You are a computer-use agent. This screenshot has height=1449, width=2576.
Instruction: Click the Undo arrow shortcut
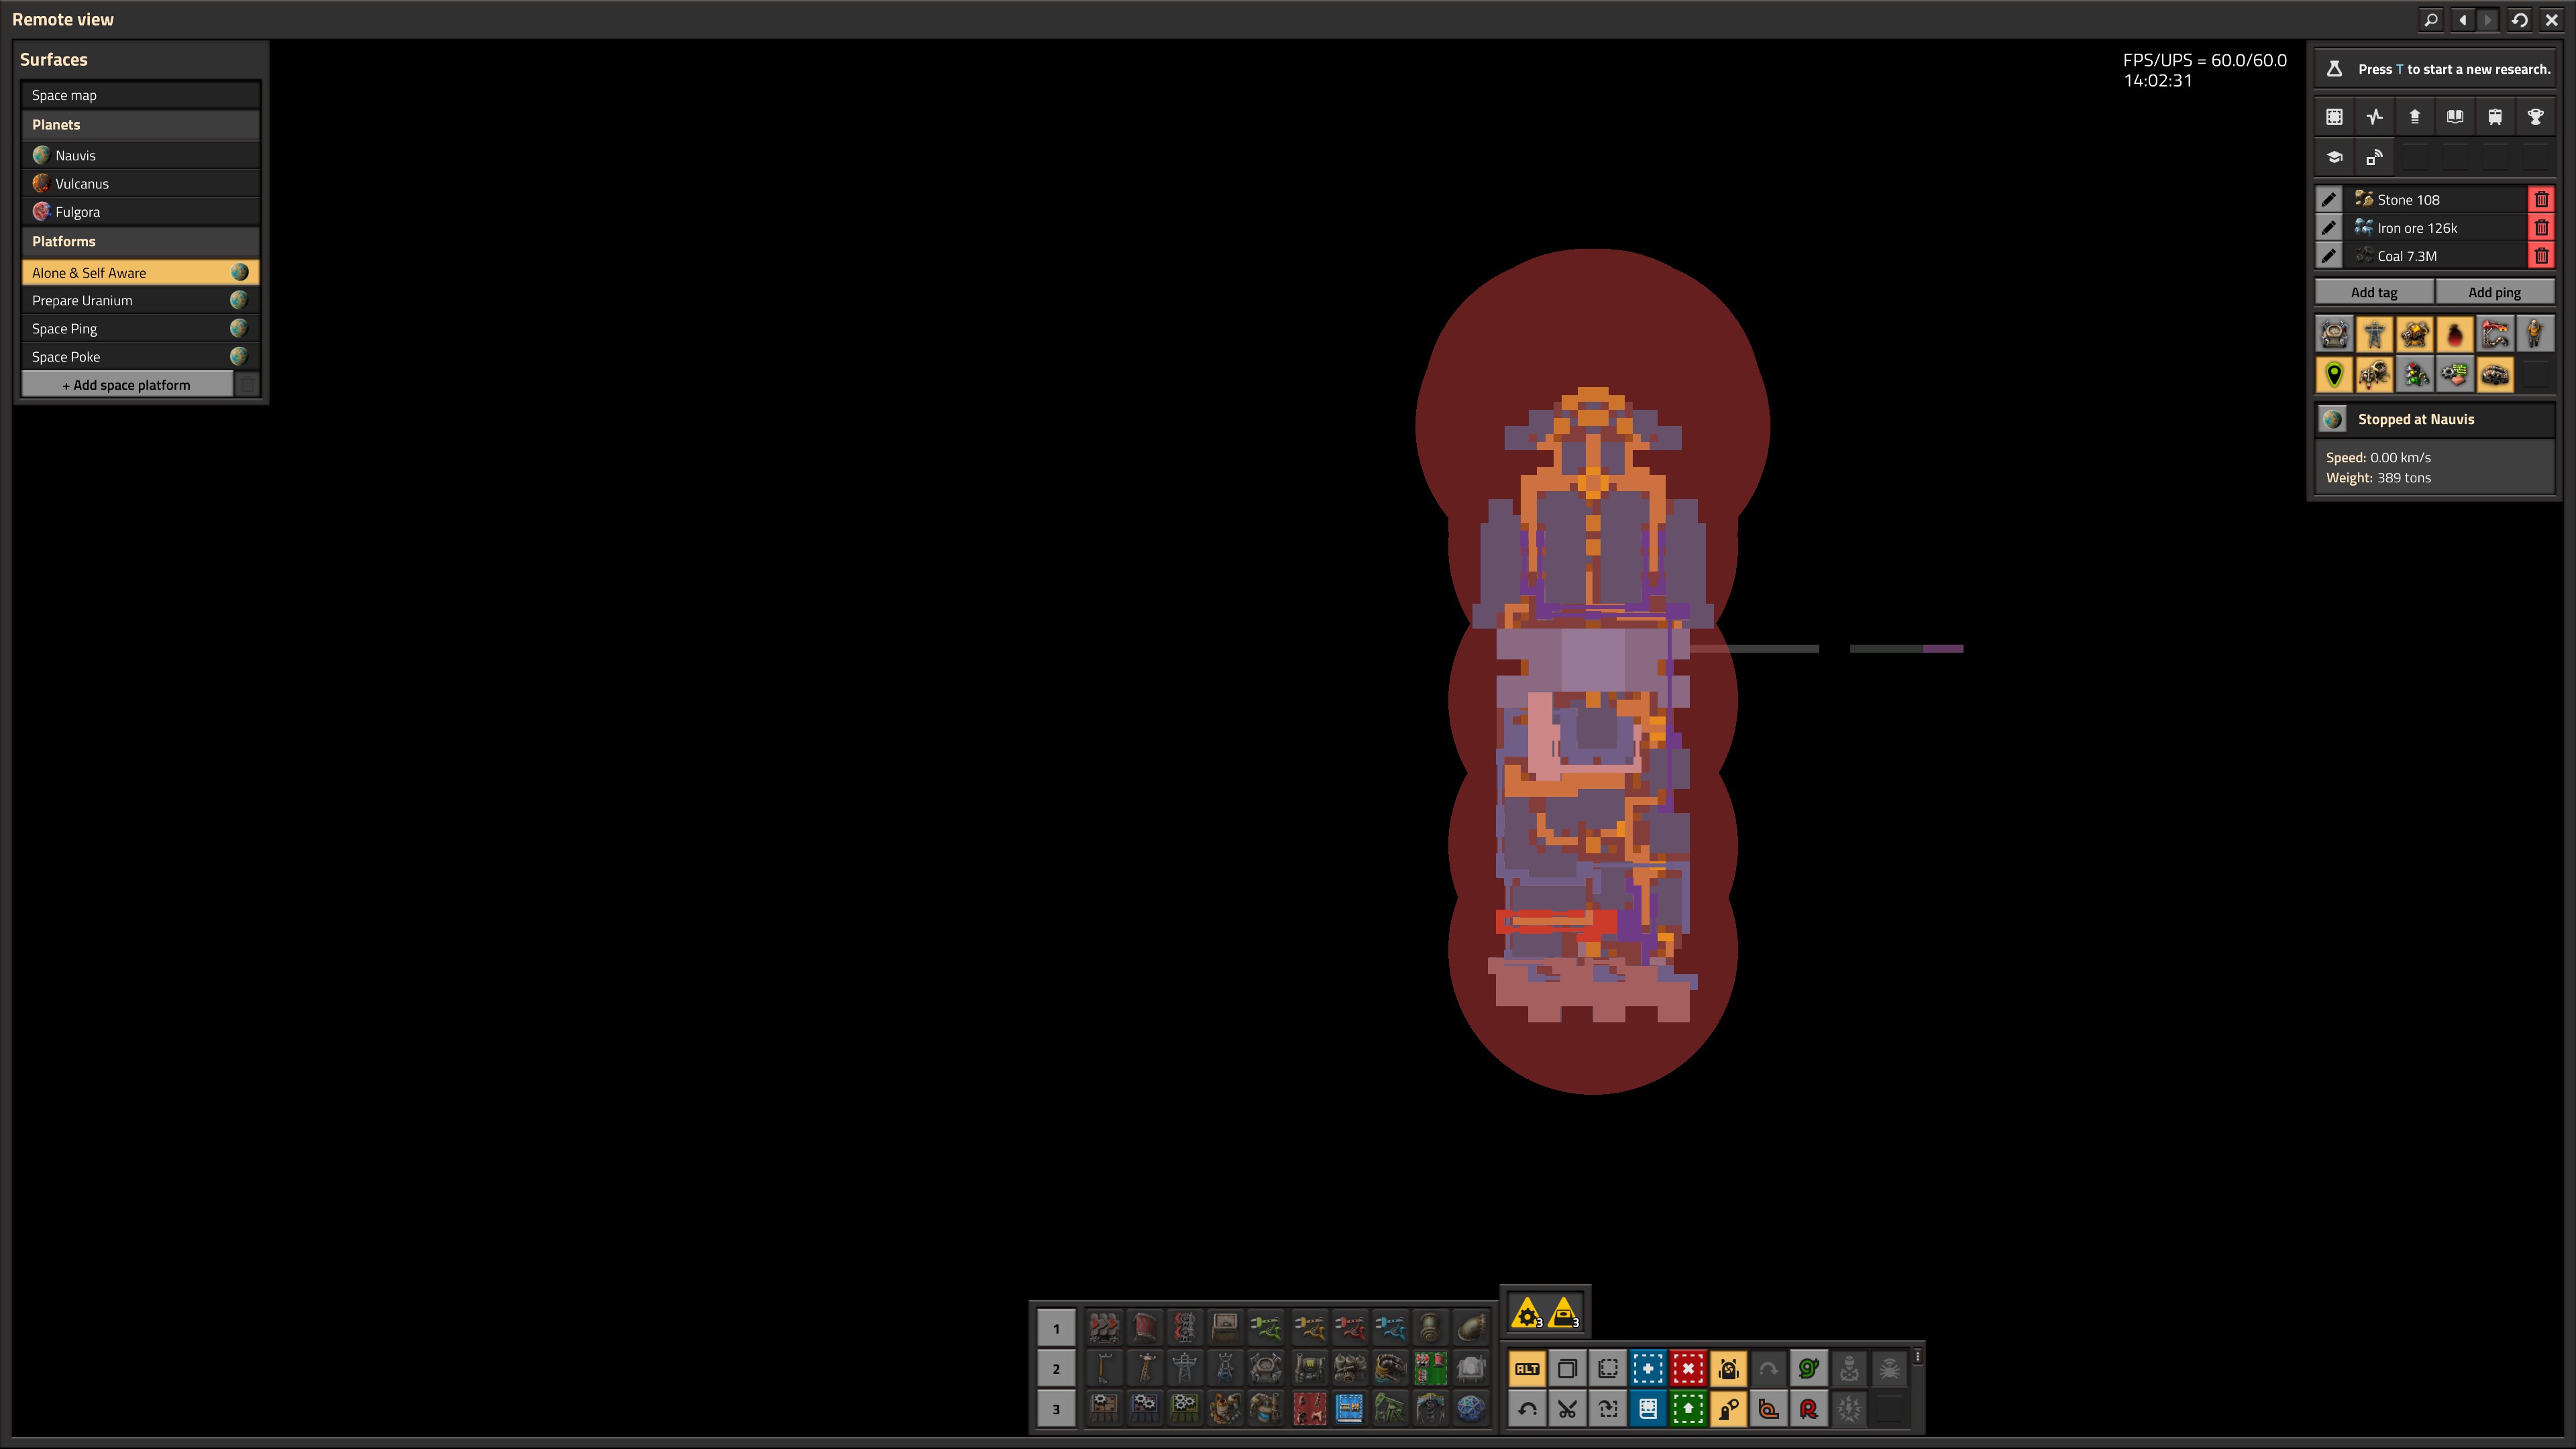click(1527, 1409)
